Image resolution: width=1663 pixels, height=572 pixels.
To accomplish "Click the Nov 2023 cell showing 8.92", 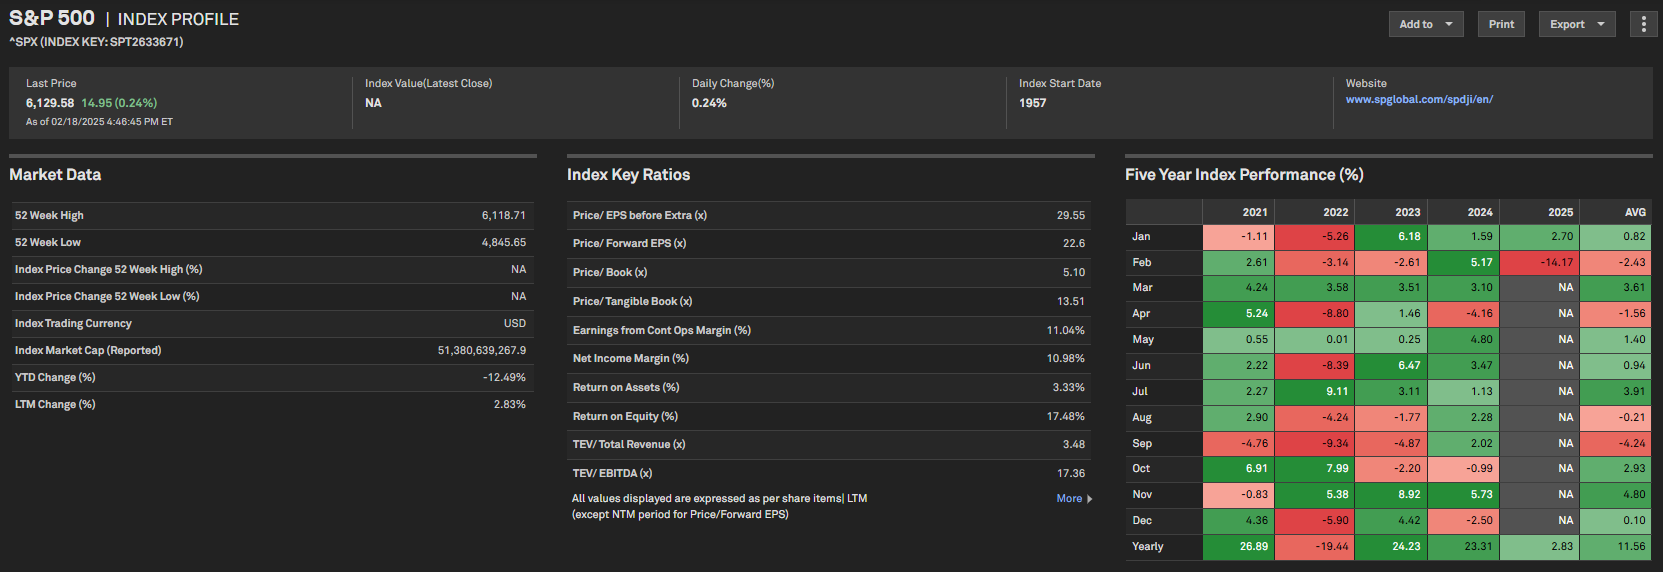I will [x=1391, y=495].
